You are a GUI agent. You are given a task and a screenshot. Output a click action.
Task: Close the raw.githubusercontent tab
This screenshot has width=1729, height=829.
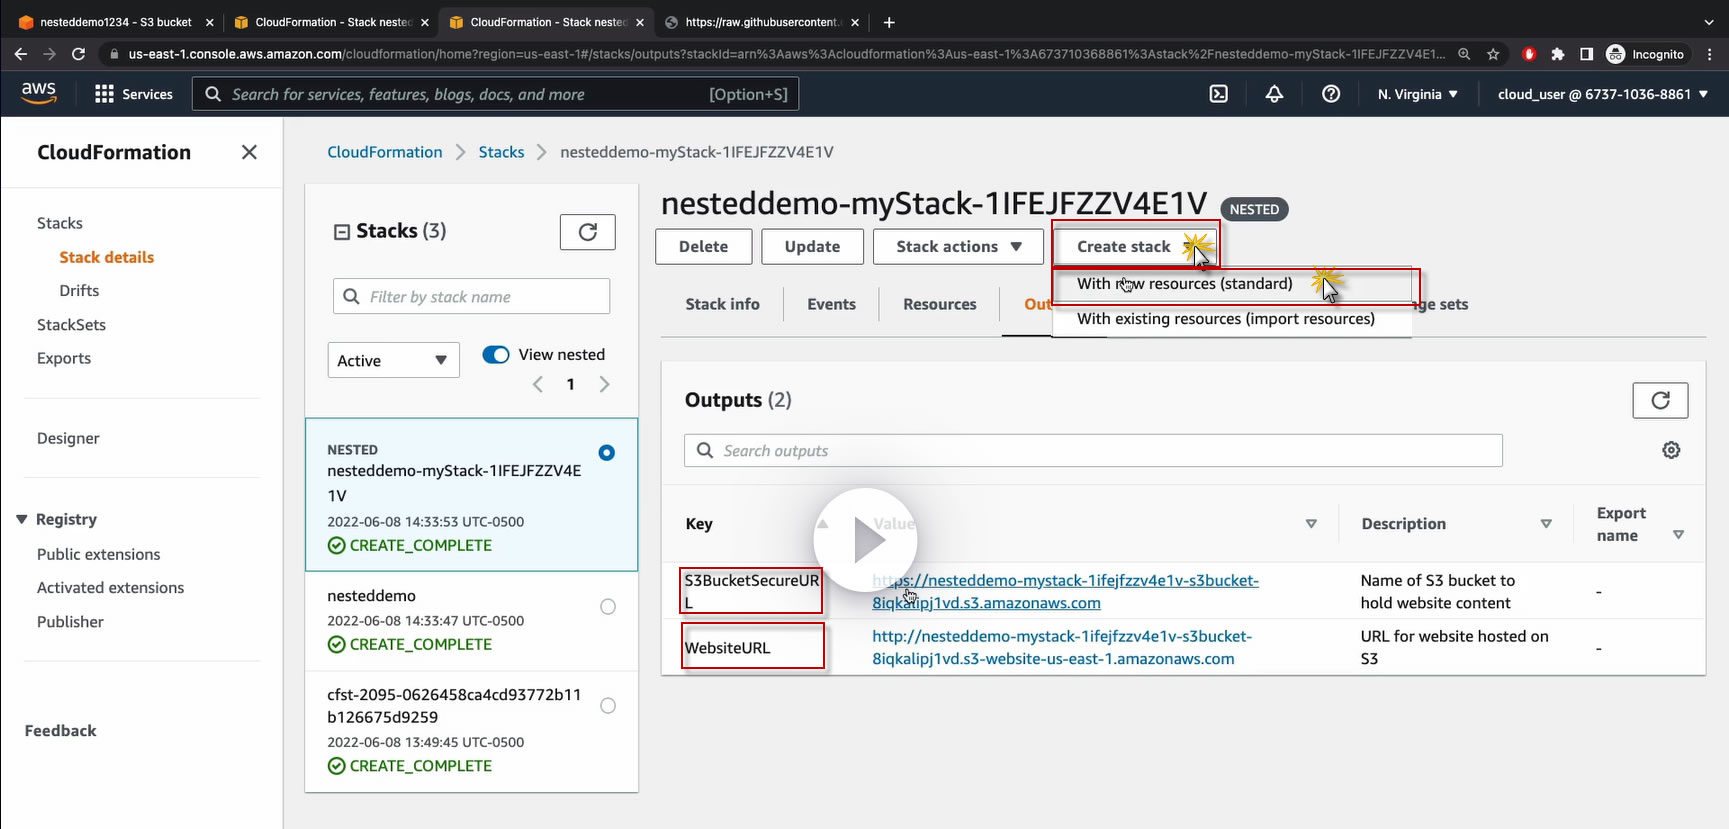click(855, 22)
